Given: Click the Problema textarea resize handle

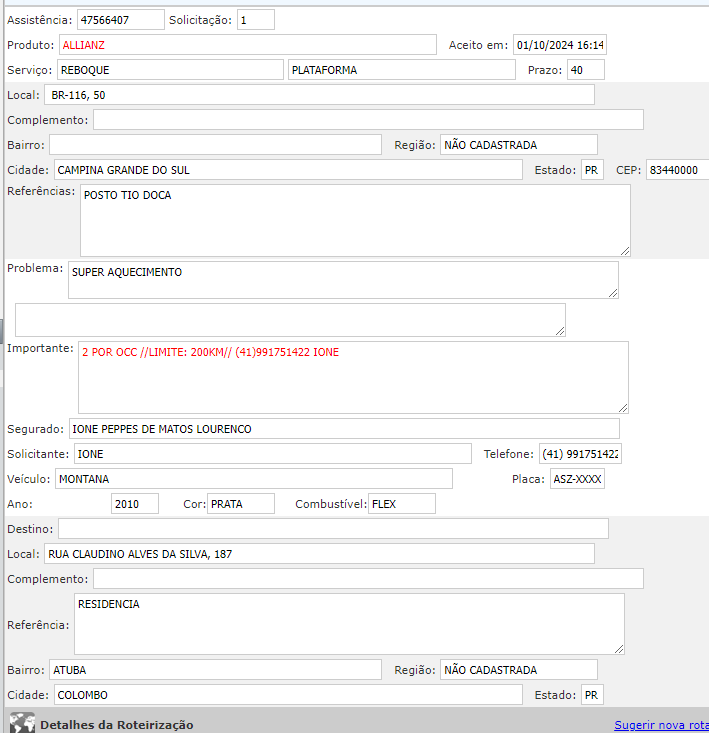Looking at the screenshot, I should (x=613, y=293).
